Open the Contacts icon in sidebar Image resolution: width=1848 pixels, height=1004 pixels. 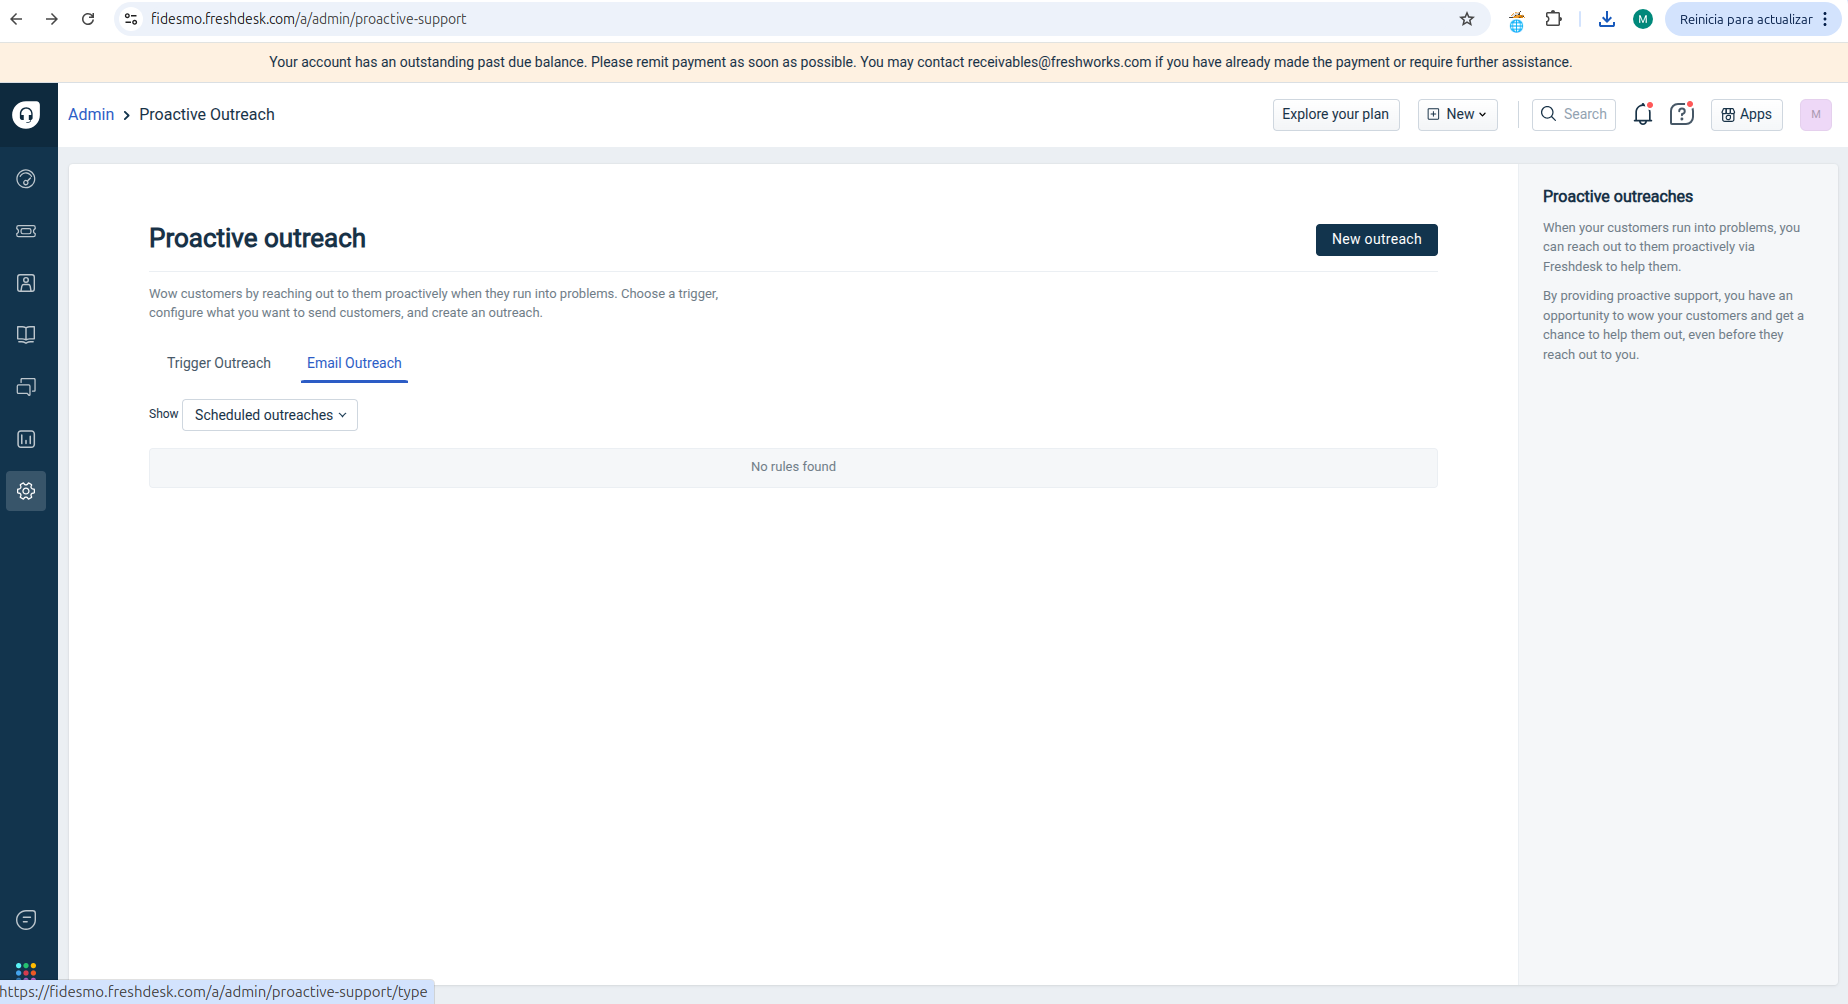click(26, 283)
